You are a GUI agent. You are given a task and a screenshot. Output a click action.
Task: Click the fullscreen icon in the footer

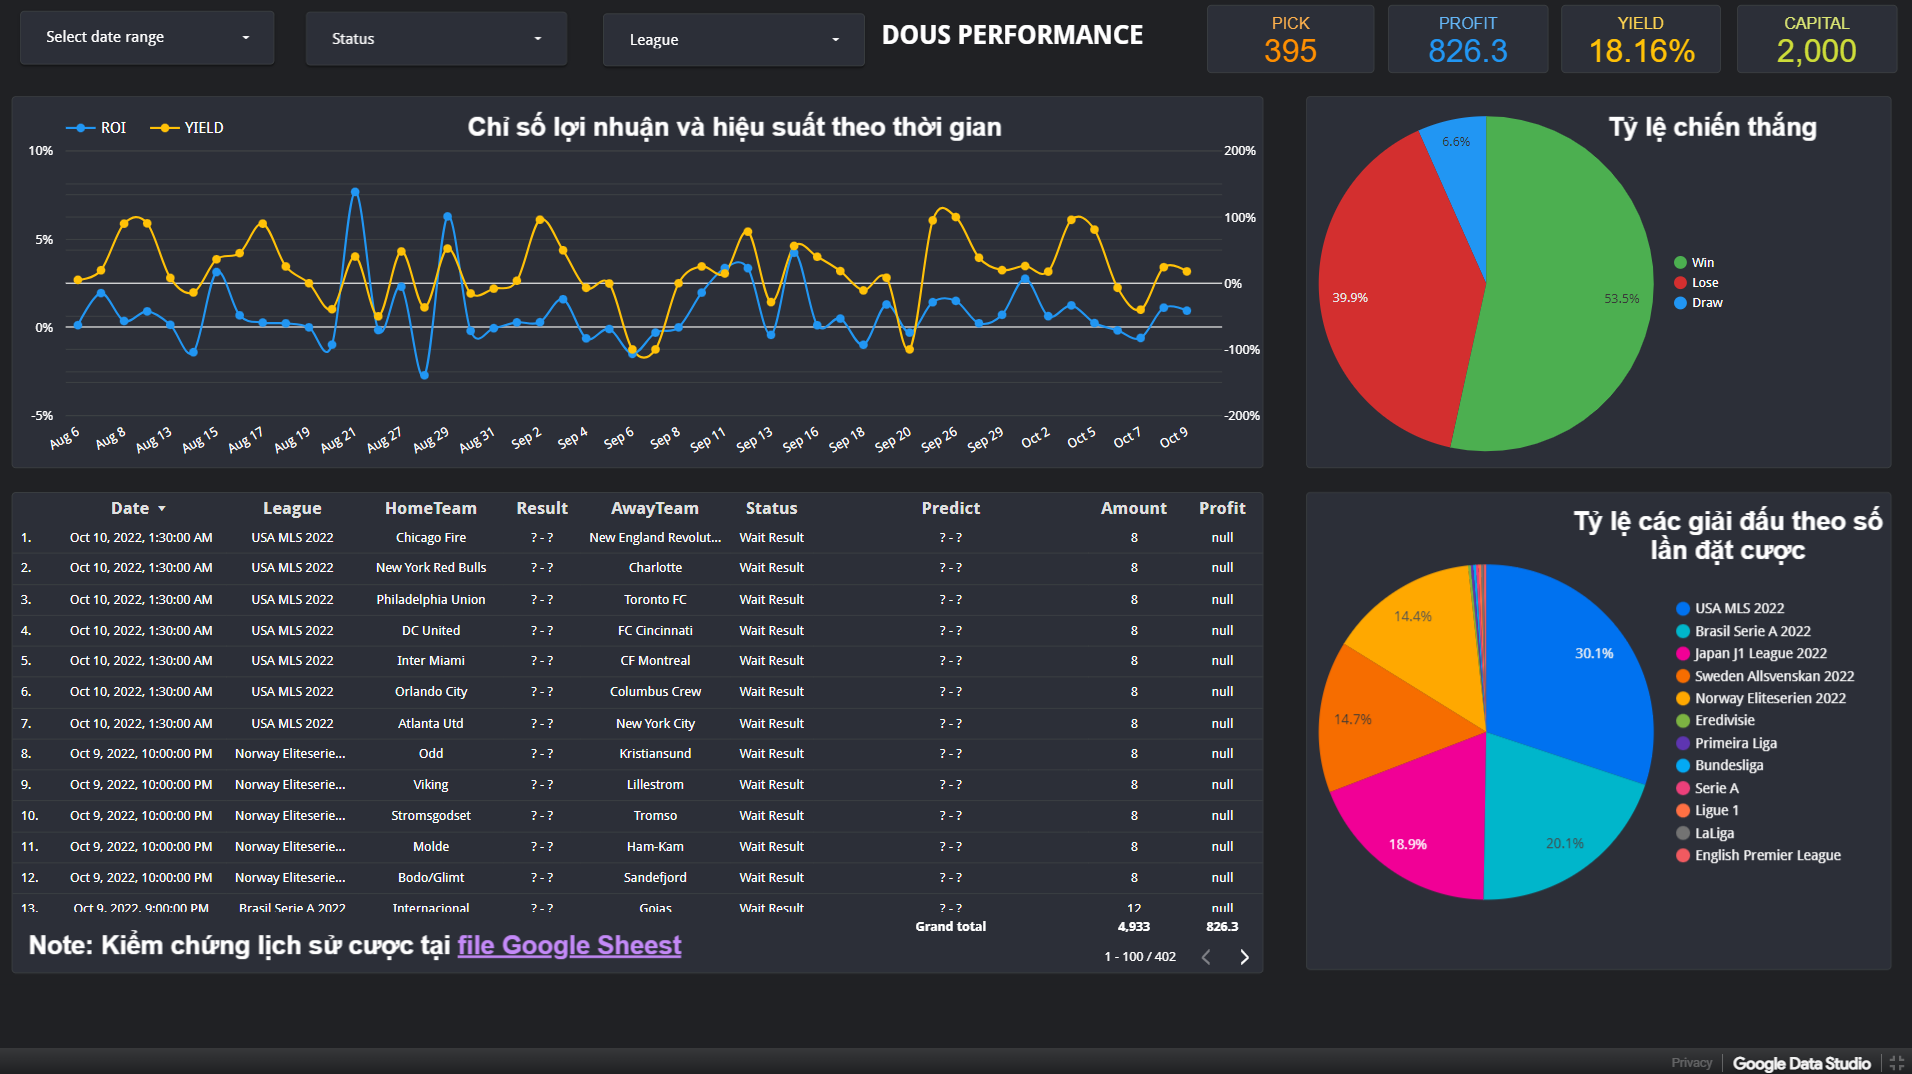pyautogui.click(x=1896, y=1063)
